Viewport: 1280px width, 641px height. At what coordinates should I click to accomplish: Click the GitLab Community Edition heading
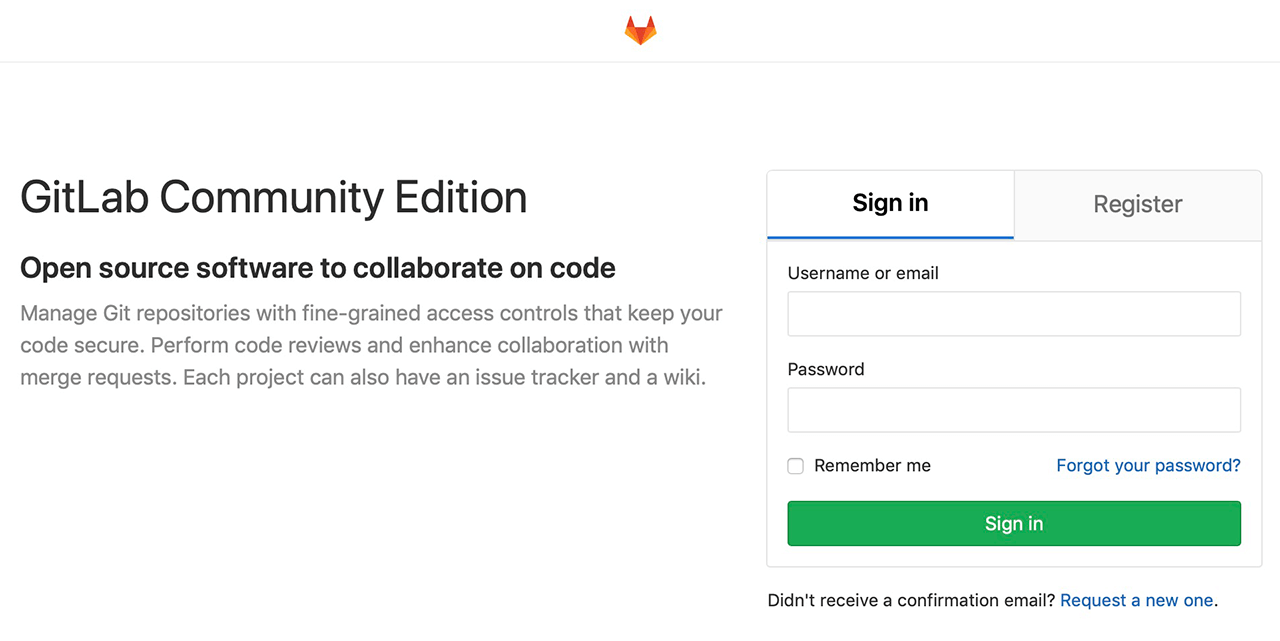273,197
